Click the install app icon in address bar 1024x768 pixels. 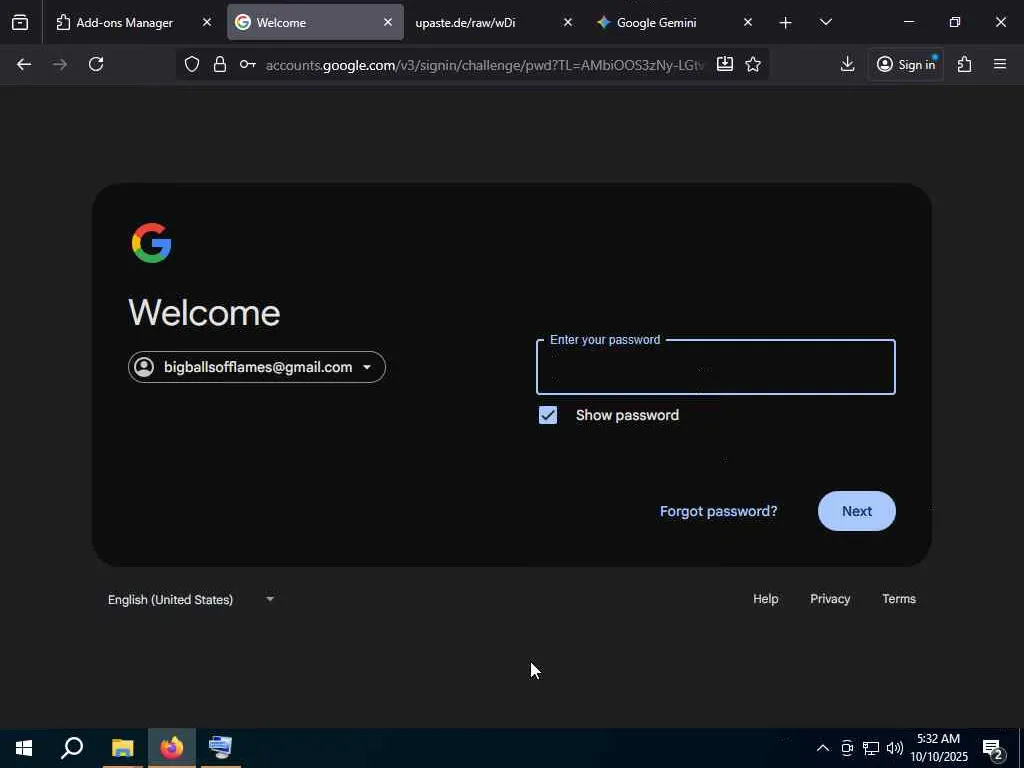click(725, 63)
